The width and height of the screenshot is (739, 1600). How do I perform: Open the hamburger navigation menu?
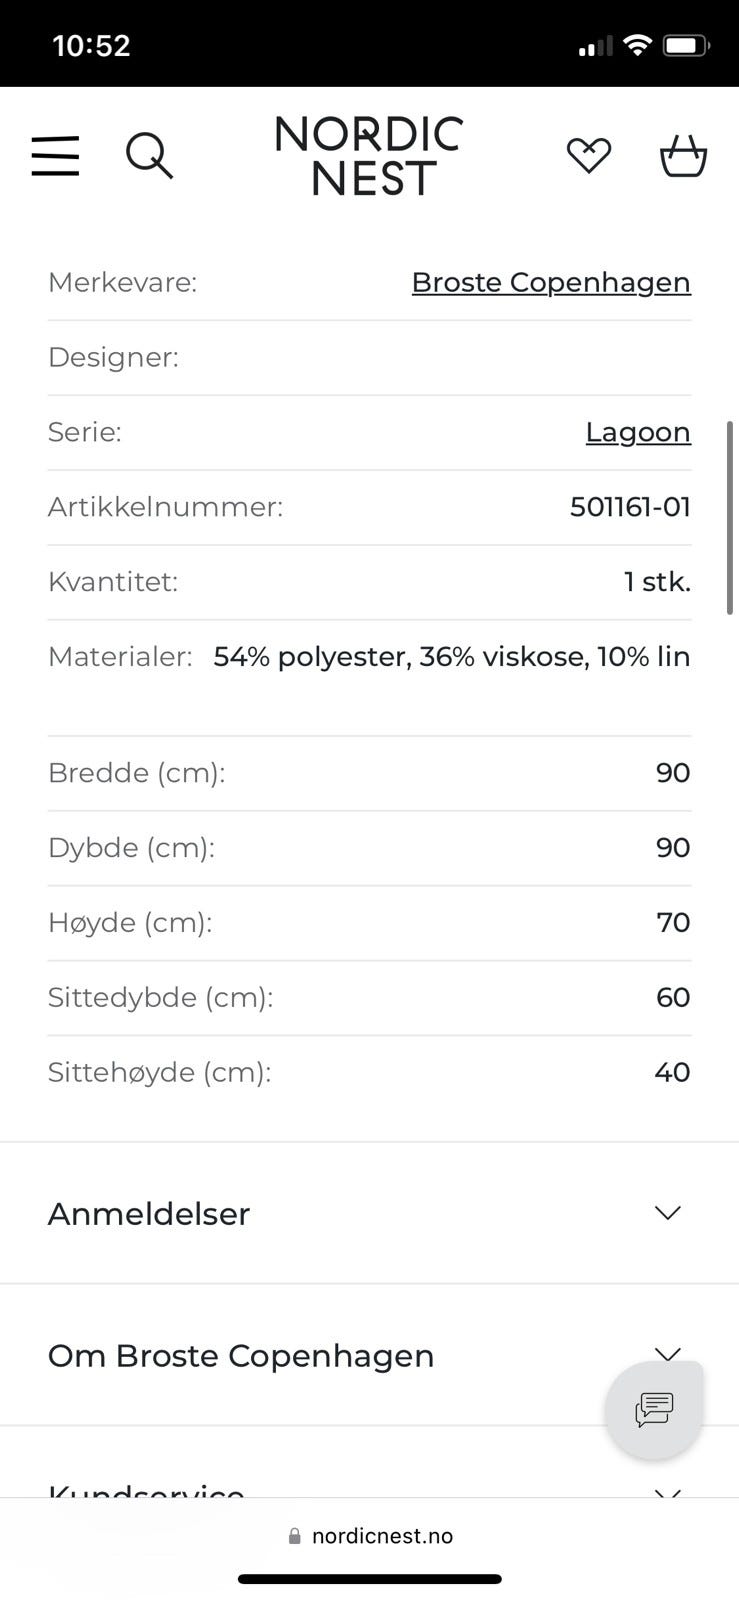point(55,156)
